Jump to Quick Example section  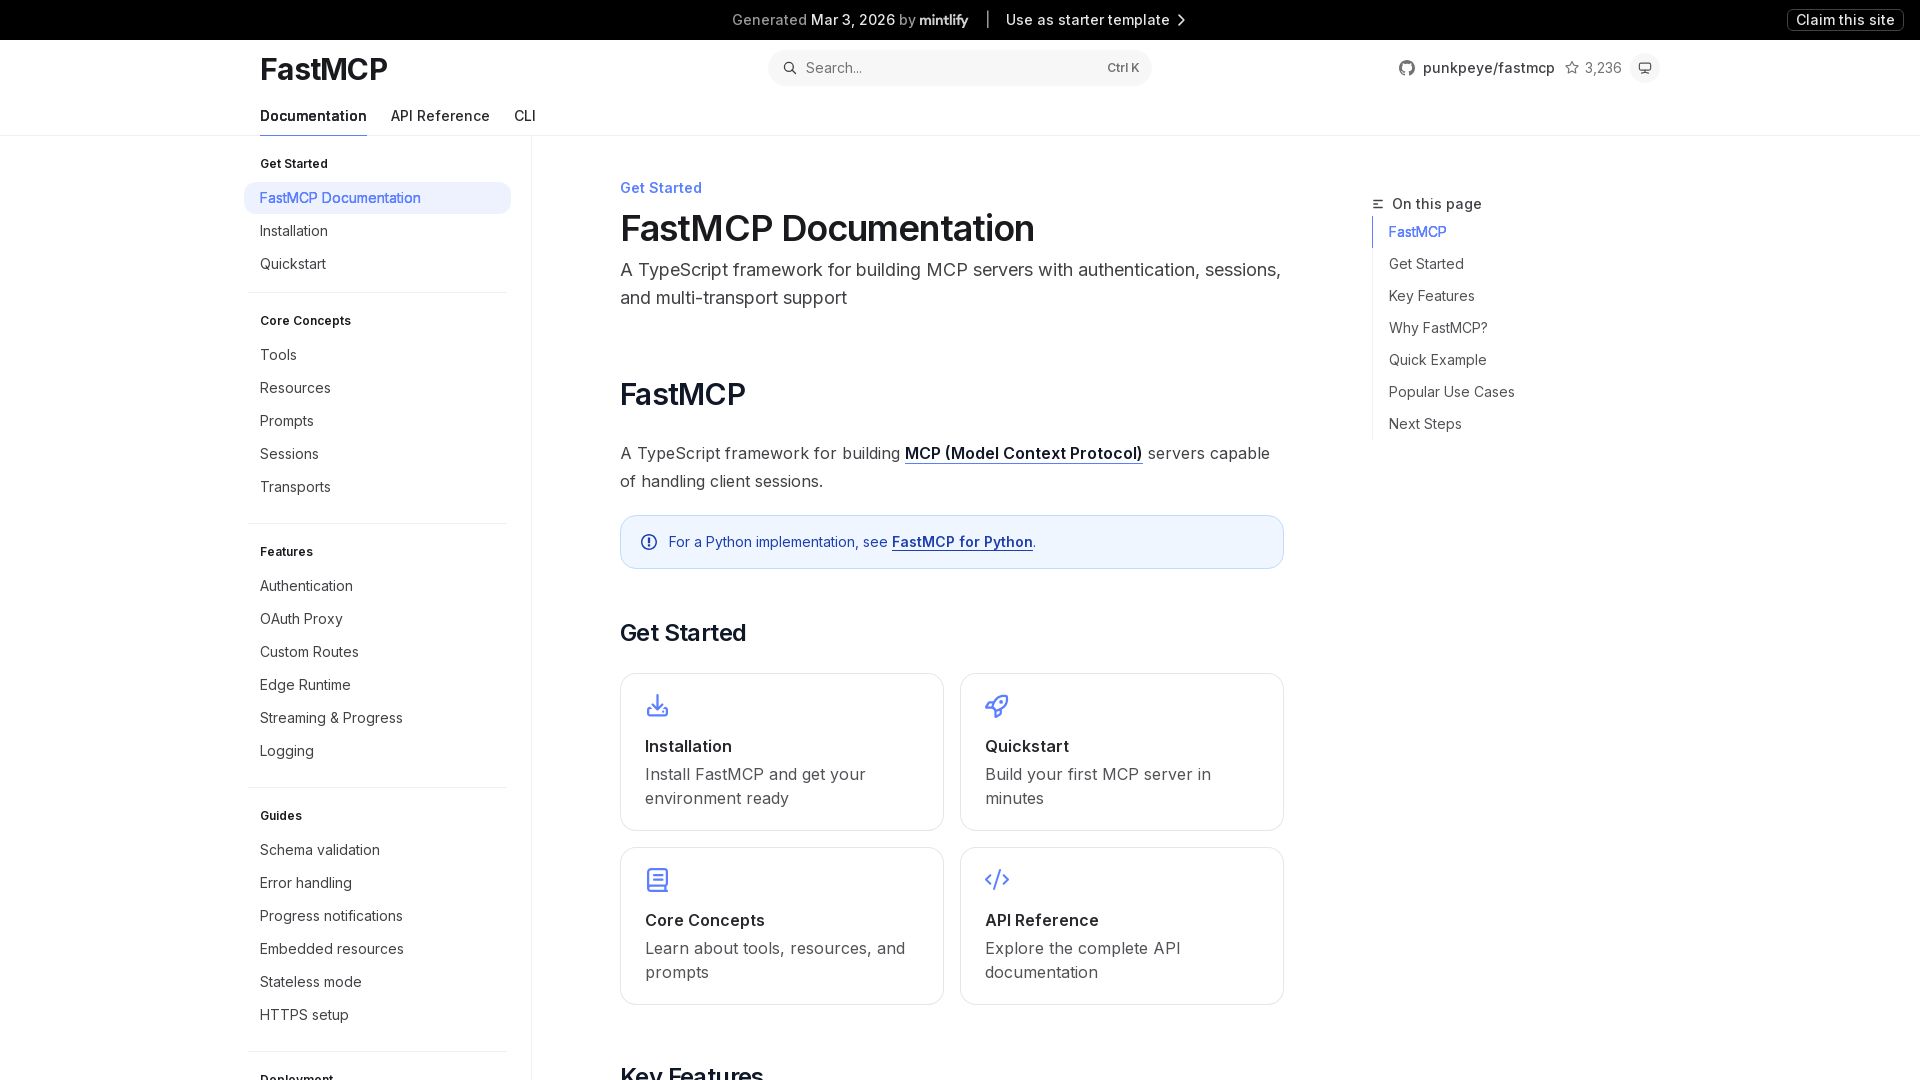coord(1437,360)
